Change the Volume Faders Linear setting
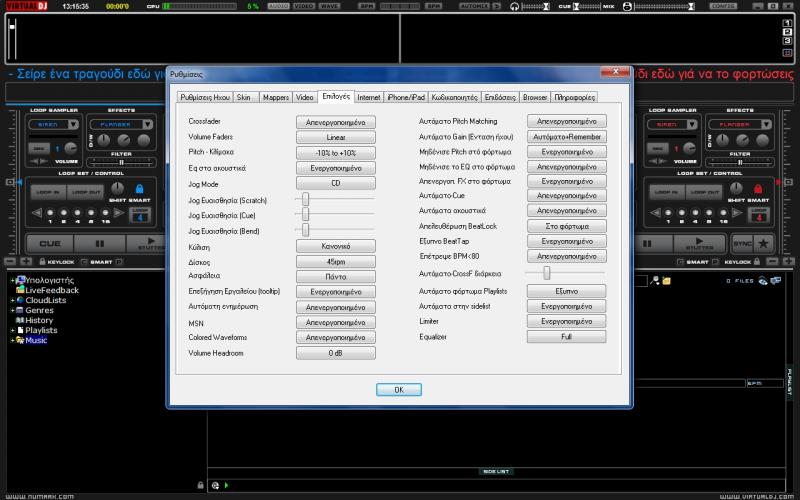The width and height of the screenshot is (800, 500). (x=336, y=138)
